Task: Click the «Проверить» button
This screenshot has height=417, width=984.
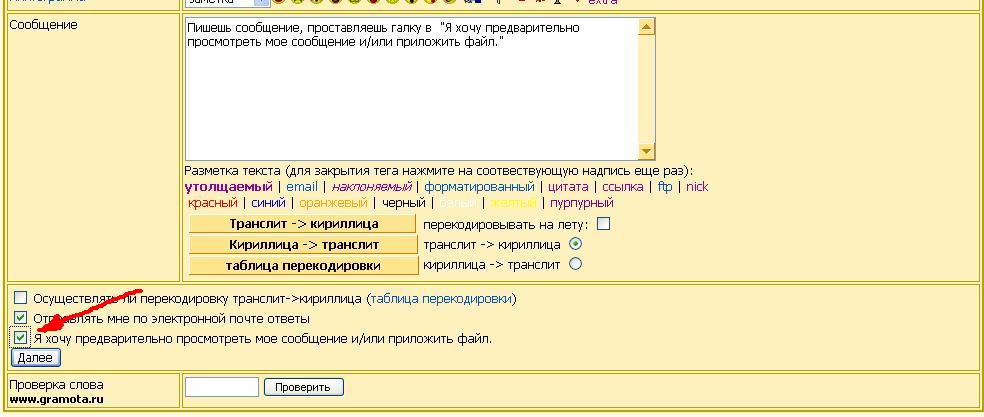Action: click(304, 387)
